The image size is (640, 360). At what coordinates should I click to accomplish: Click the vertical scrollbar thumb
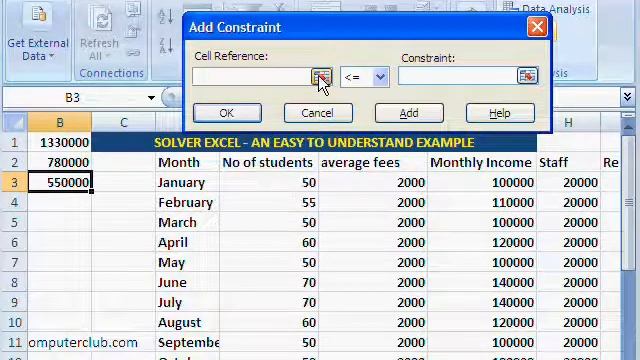click(x=629, y=203)
